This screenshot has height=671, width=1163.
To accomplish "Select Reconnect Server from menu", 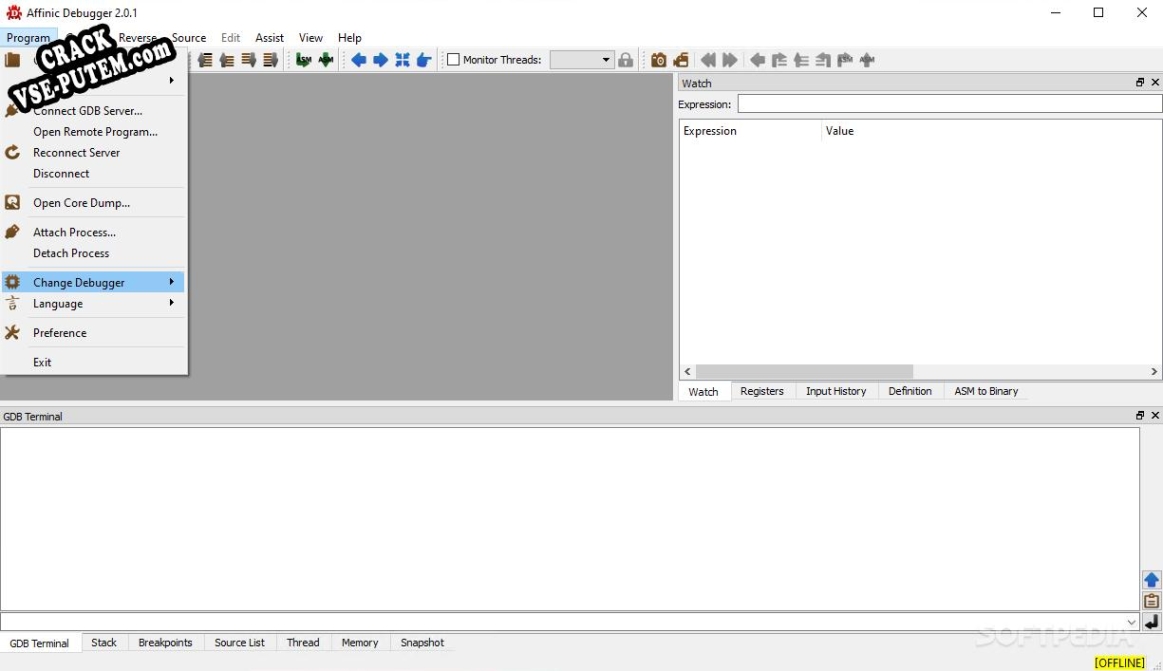I will tap(93, 152).
